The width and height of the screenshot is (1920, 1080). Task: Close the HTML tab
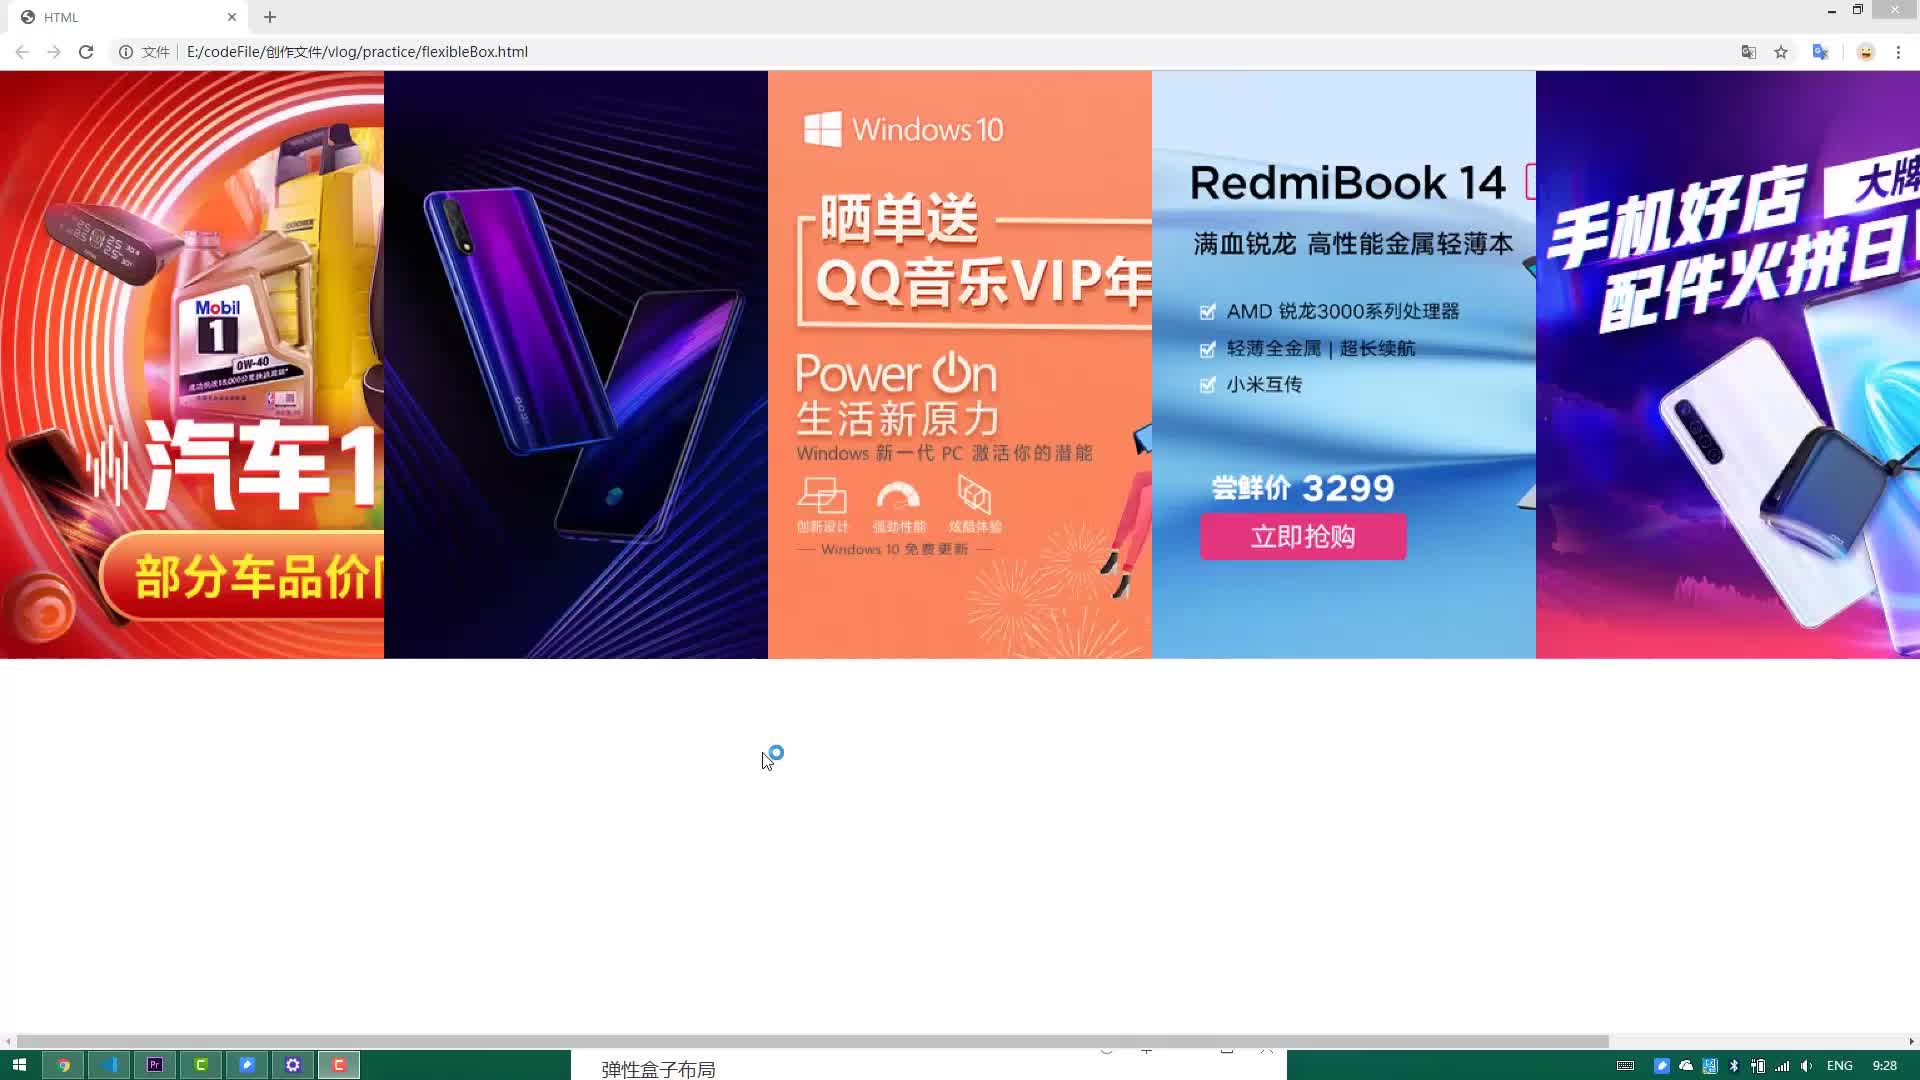[x=232, y=17]
